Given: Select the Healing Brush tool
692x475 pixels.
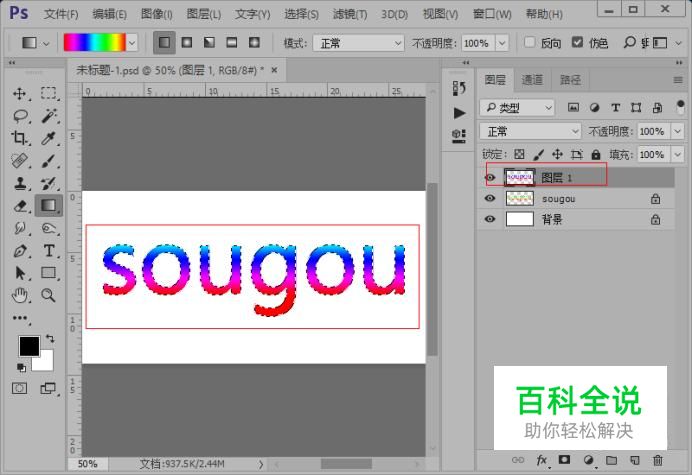Looking at the screenshot, I should point(19,161).
